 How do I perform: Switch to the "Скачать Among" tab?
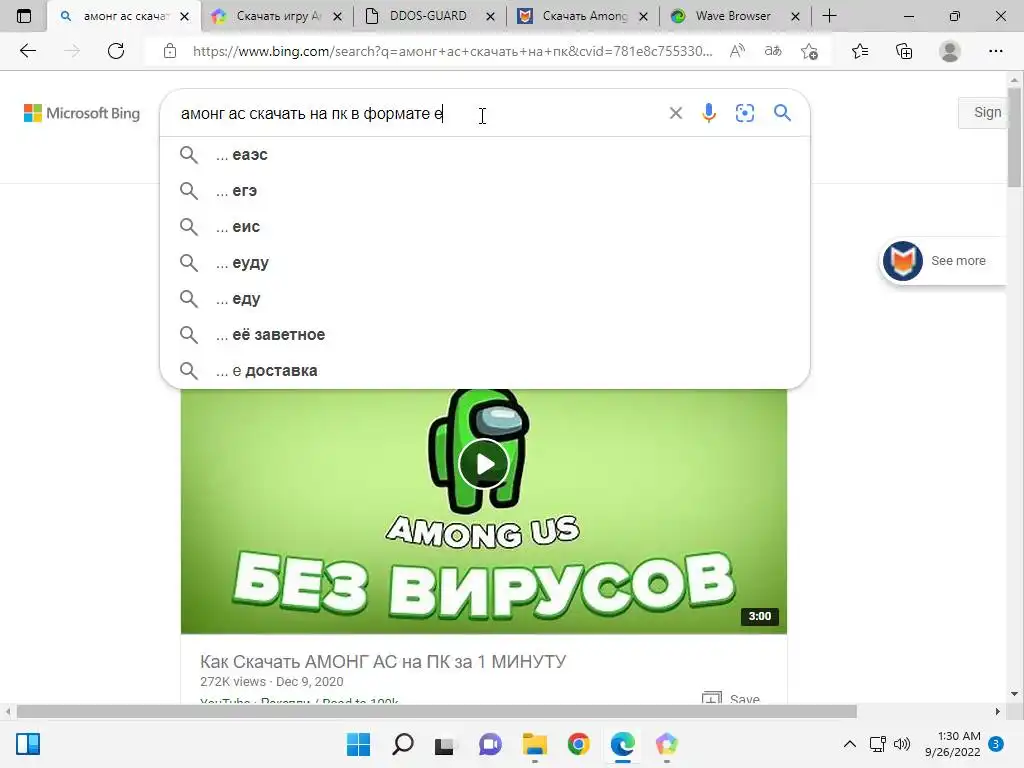pyautogui.click(x=581, y=16)
